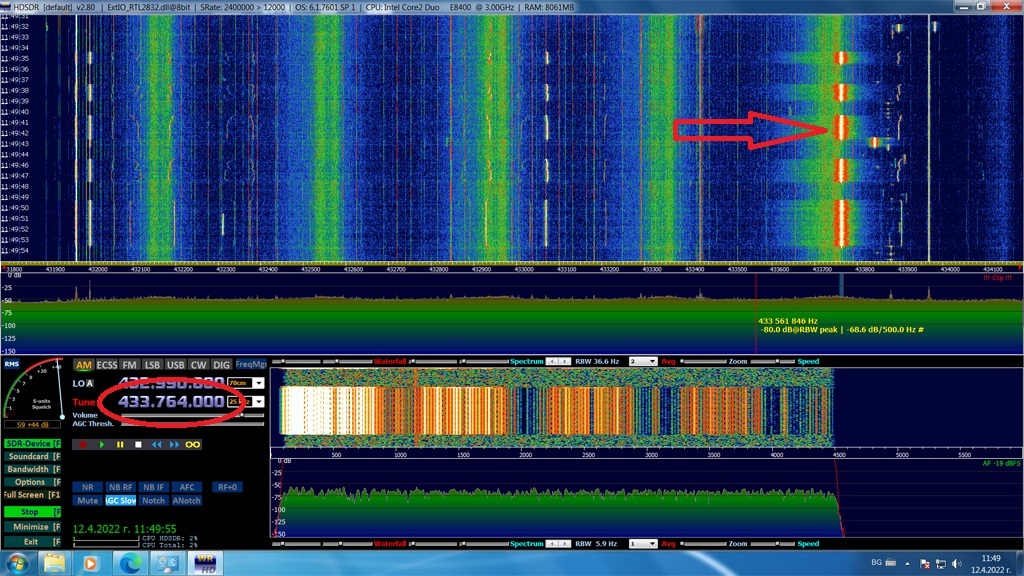
Task: Select the FM demodulation mode
Action: tap(129, 365)
